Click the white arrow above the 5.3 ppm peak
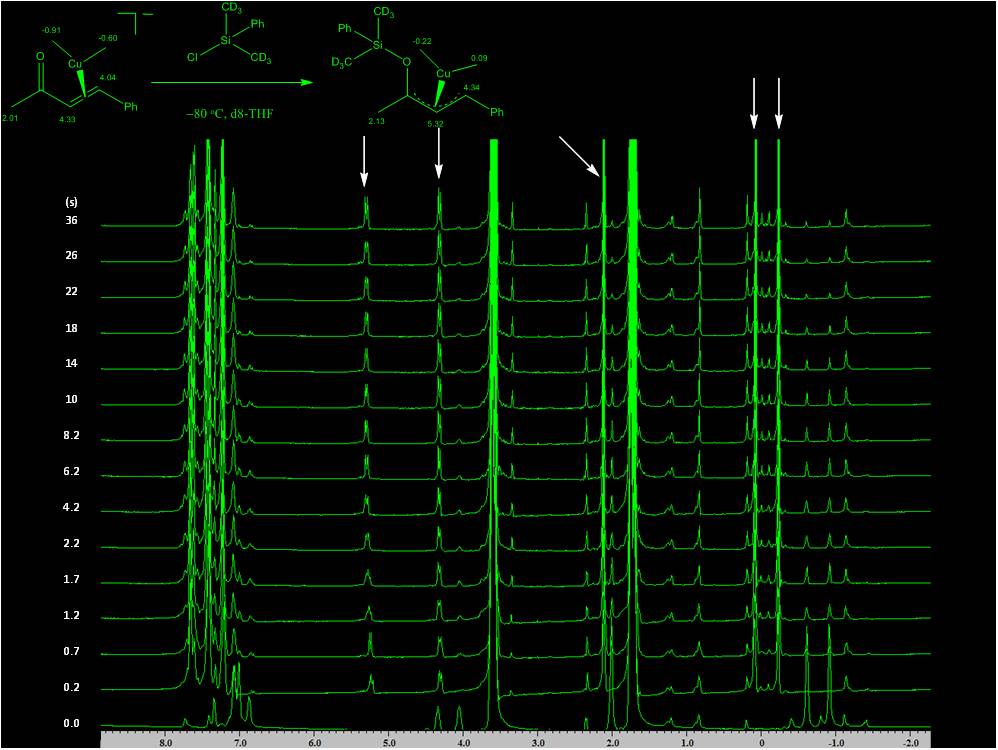The height and width of the screenshot is (750, 998). (x=364, y=161)
